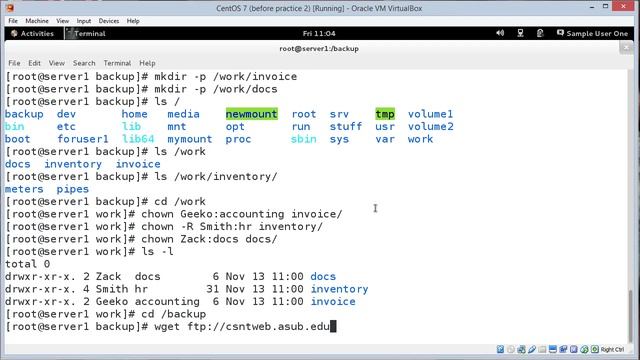This screenshot has width=640, height=360.
Task: Click the terminal title 'root@server1:/backup'
Action: pyautogui.click(x=319, y=49)
